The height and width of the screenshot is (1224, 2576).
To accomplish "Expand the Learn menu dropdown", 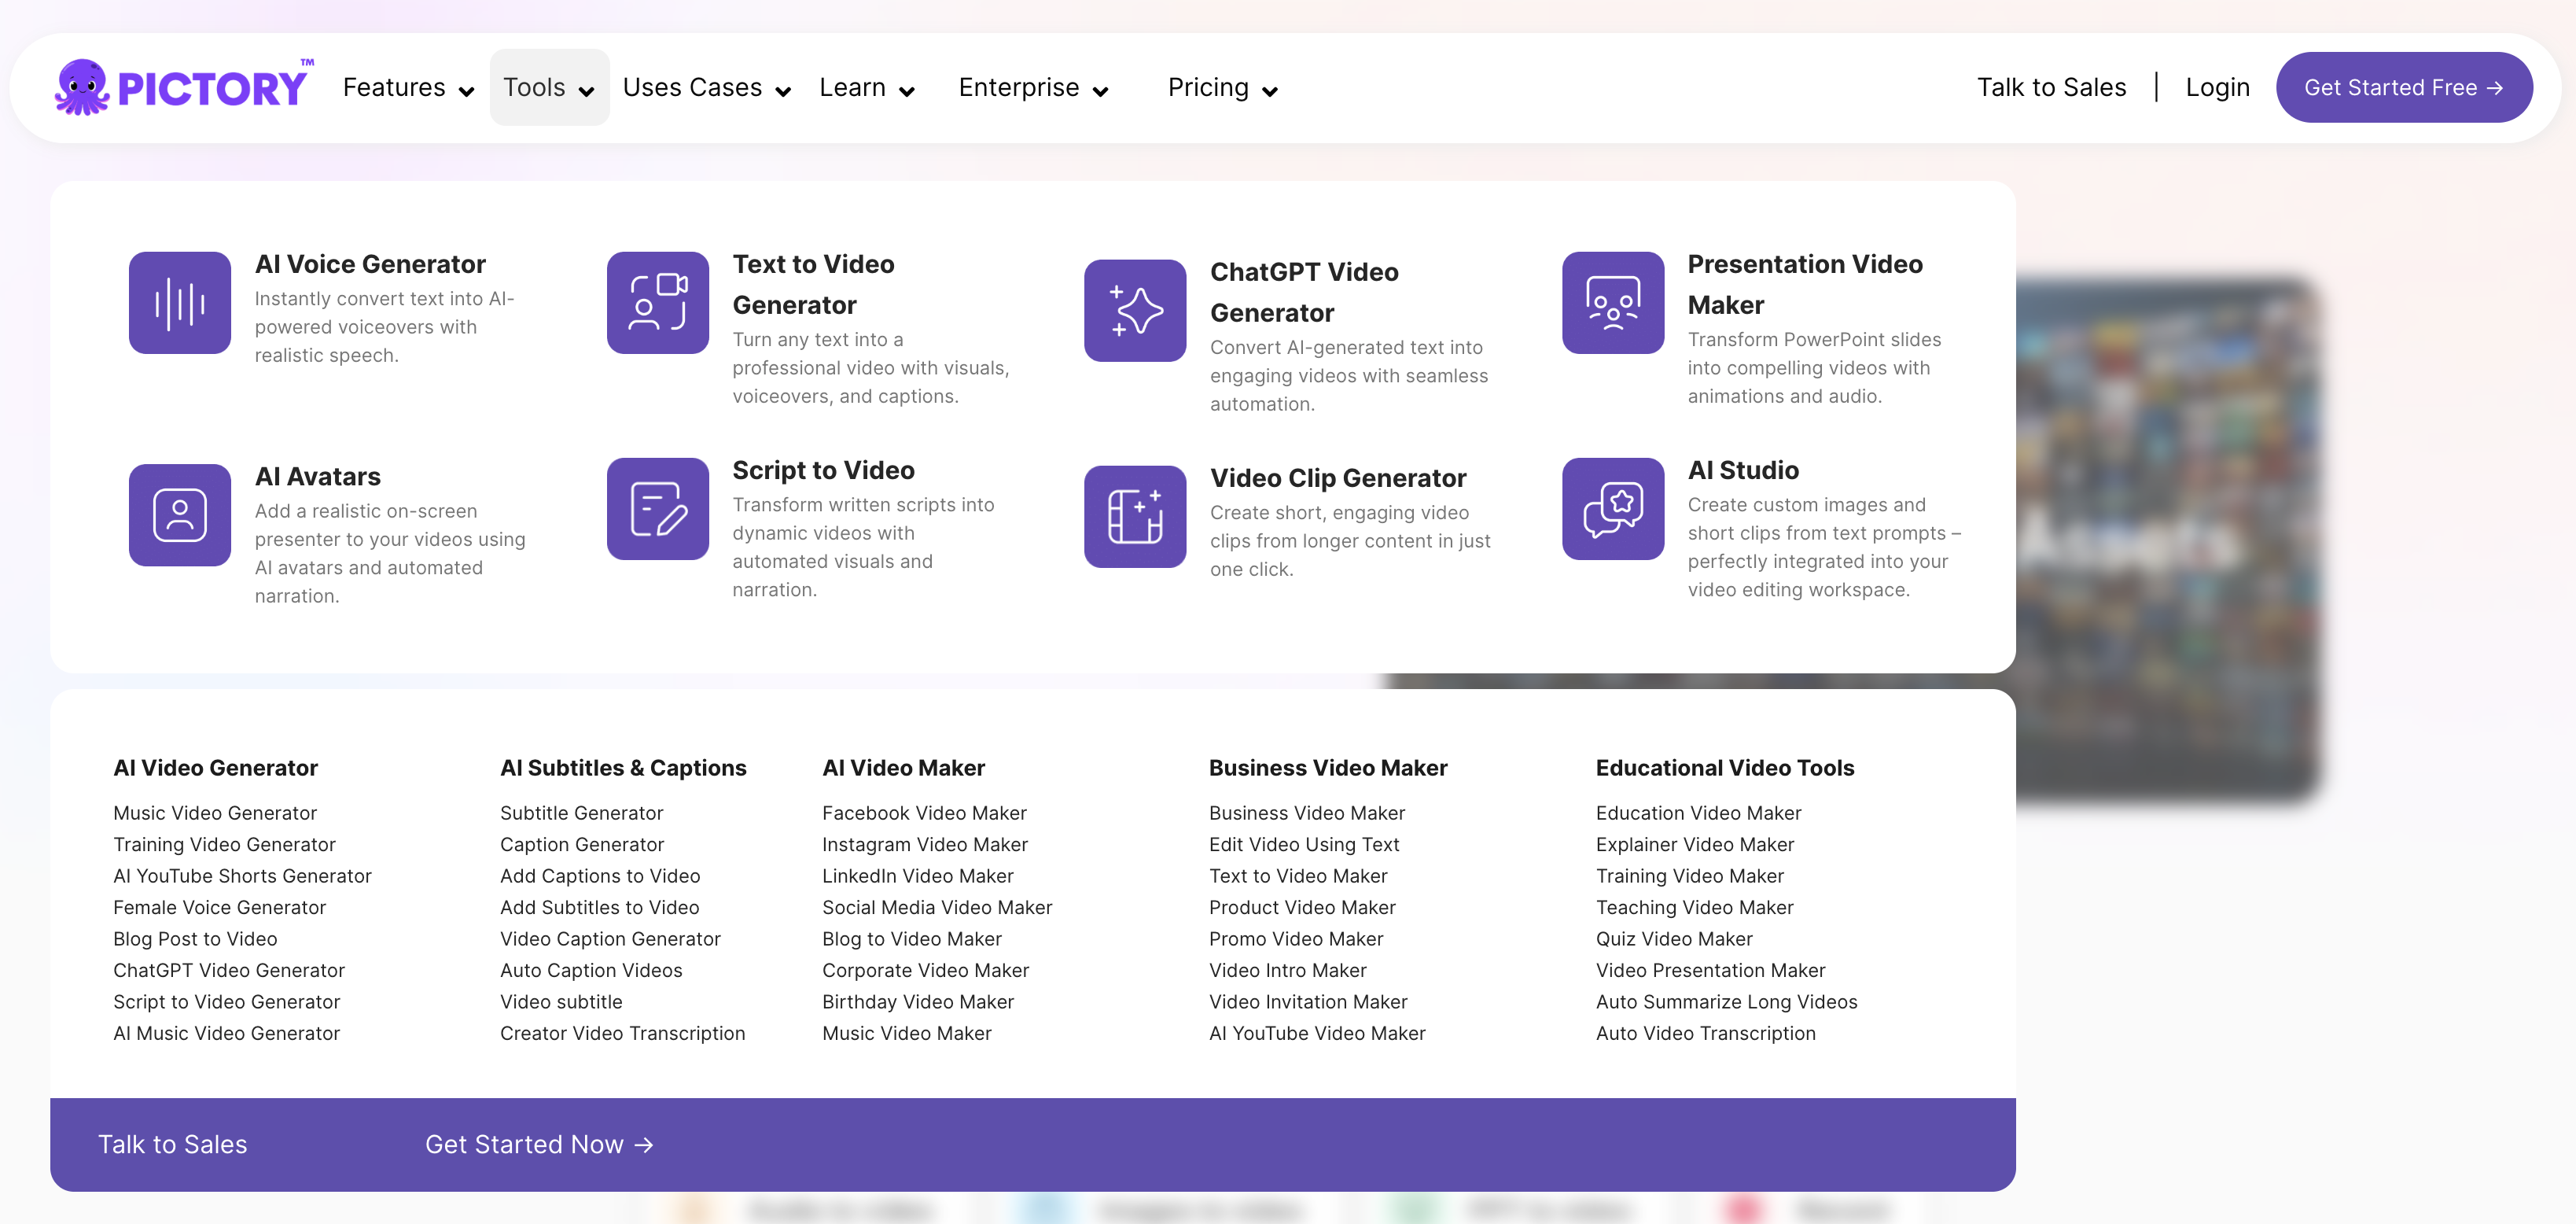I will pyautogui.click(x=866, y=88).
